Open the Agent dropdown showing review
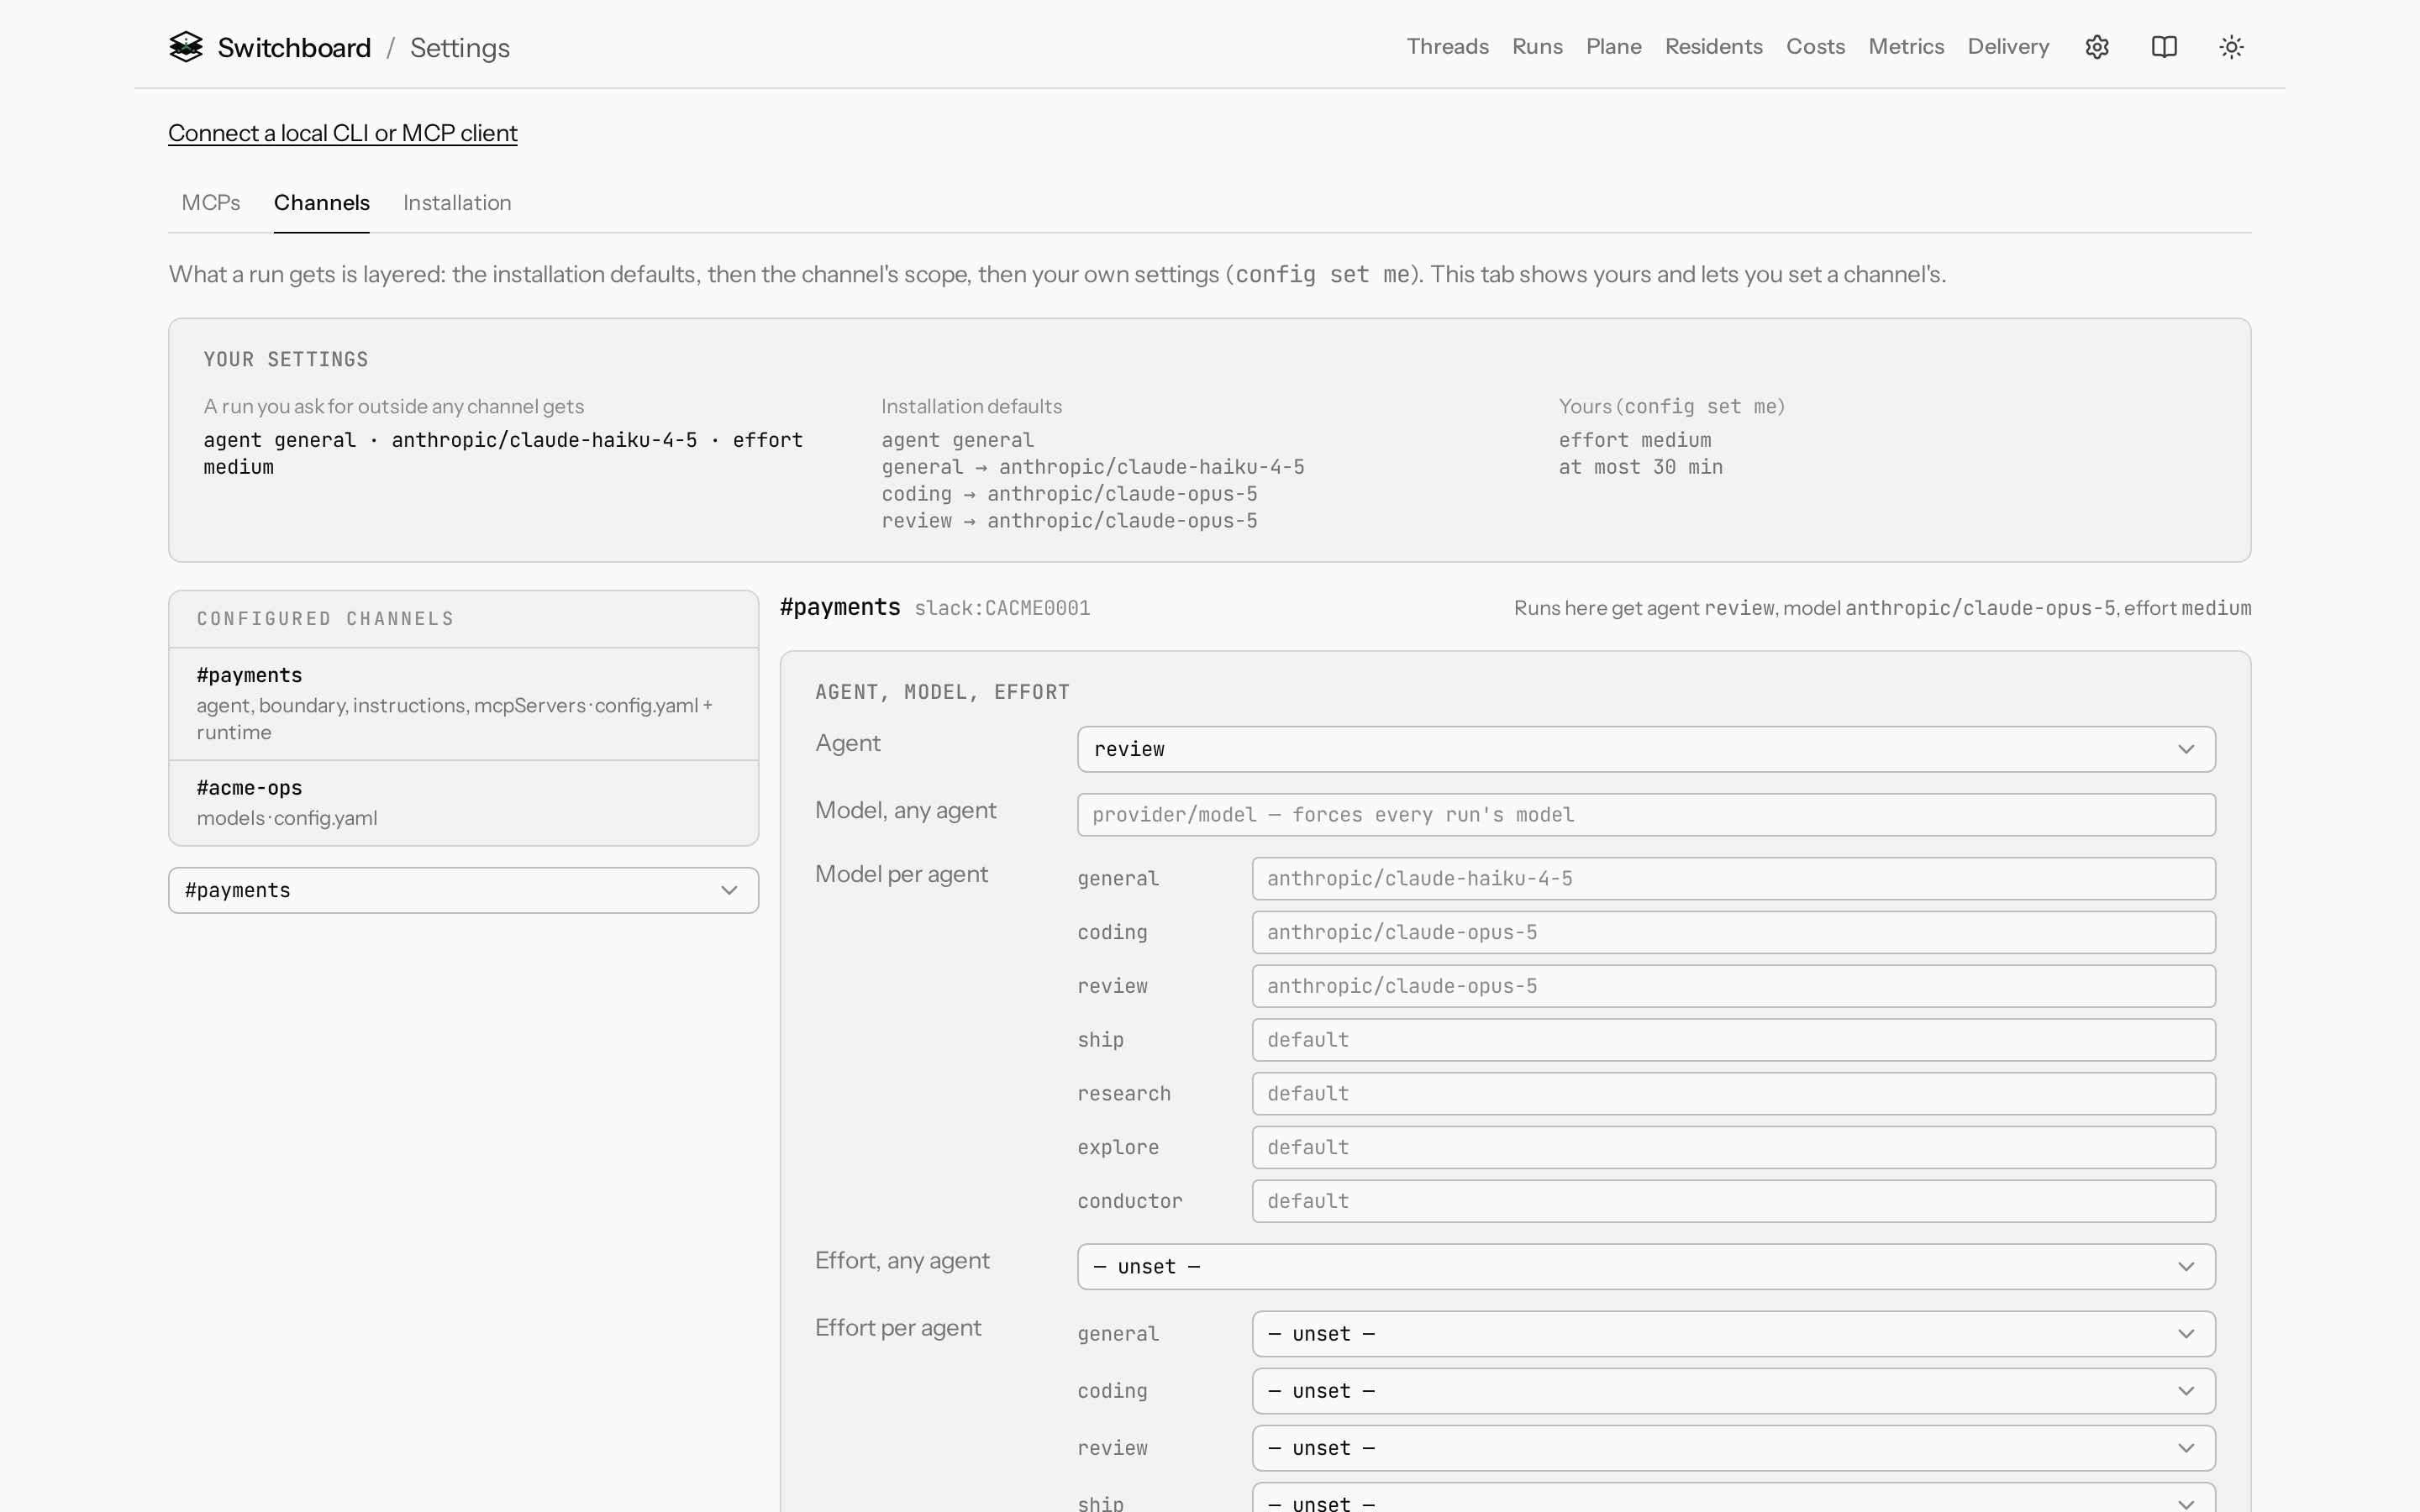Viewport: 2420px width, 1512px height. (1646, 749)
